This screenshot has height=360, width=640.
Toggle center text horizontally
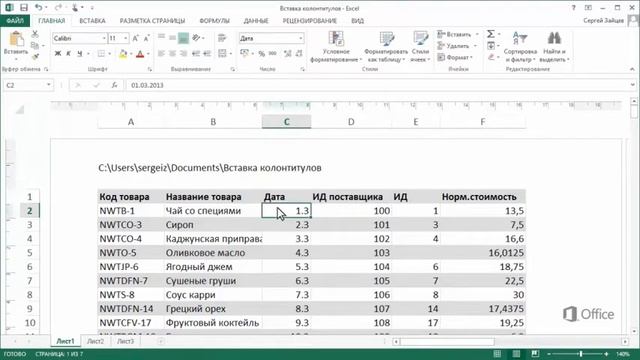172,53
